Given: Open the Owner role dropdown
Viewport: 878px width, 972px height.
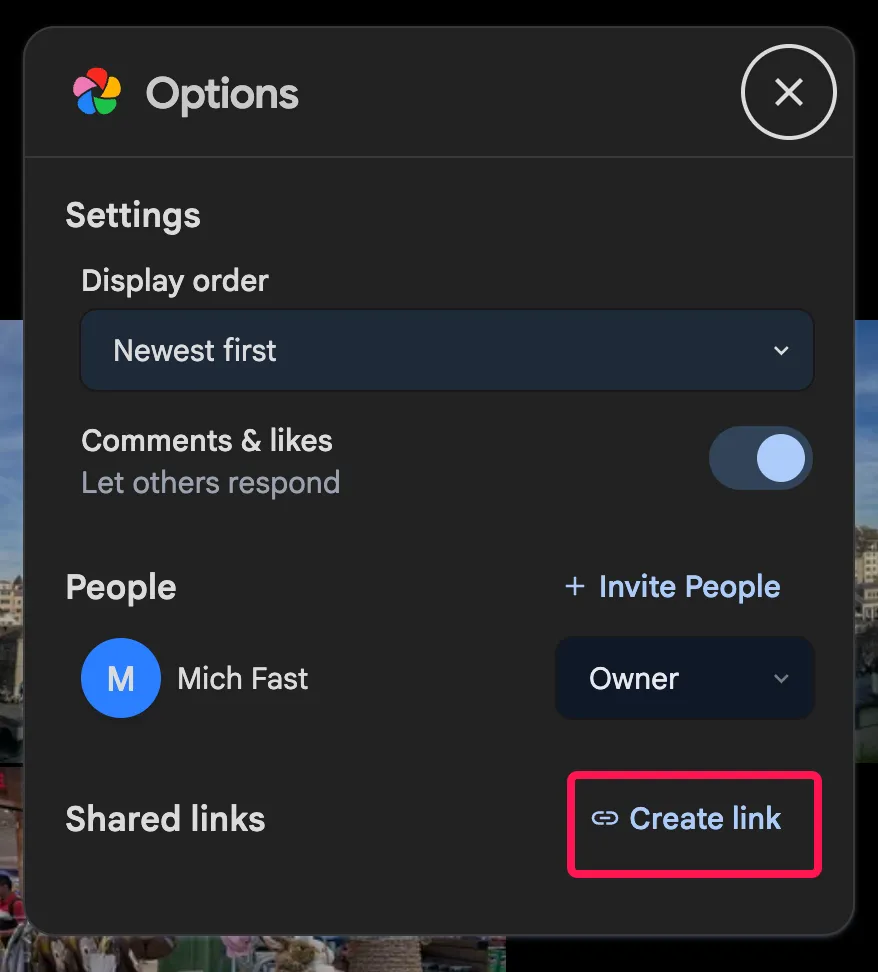Looking at the screenshot, I should click(x=684, y=679).
